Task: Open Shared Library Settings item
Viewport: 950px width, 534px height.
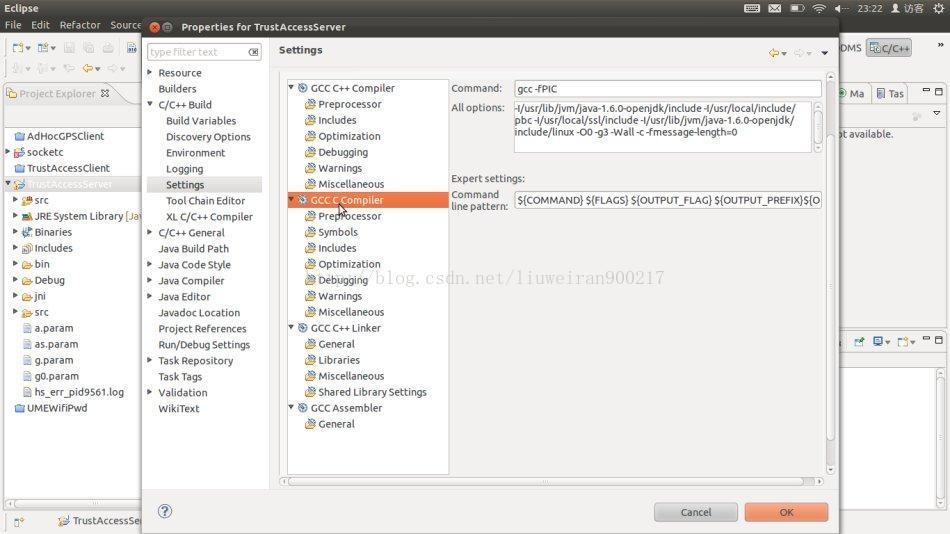Action: [x=372, y=392]
